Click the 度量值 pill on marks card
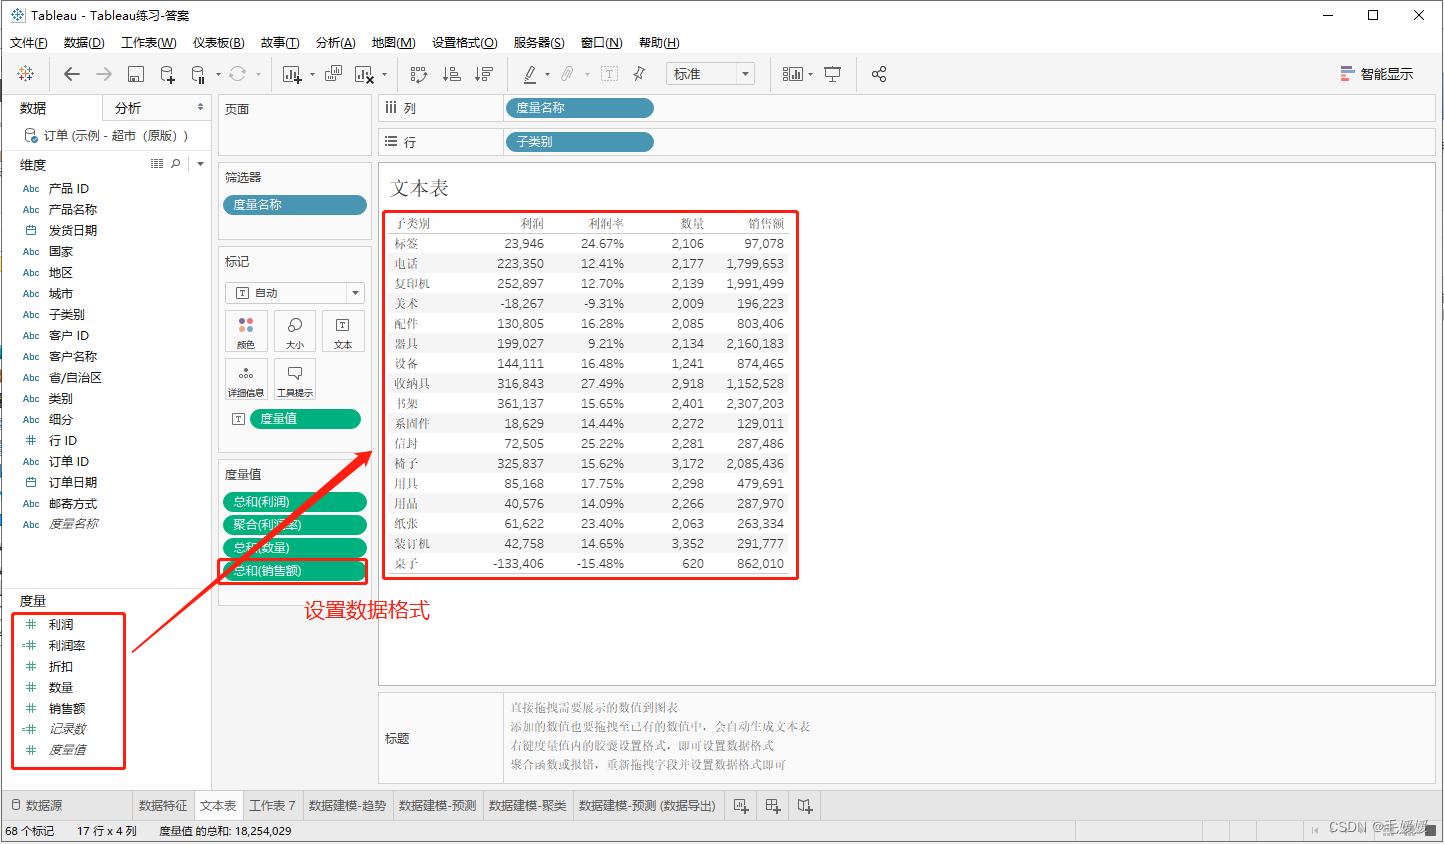The width and height of the screenshot is (1444, 844). [305, 419]
